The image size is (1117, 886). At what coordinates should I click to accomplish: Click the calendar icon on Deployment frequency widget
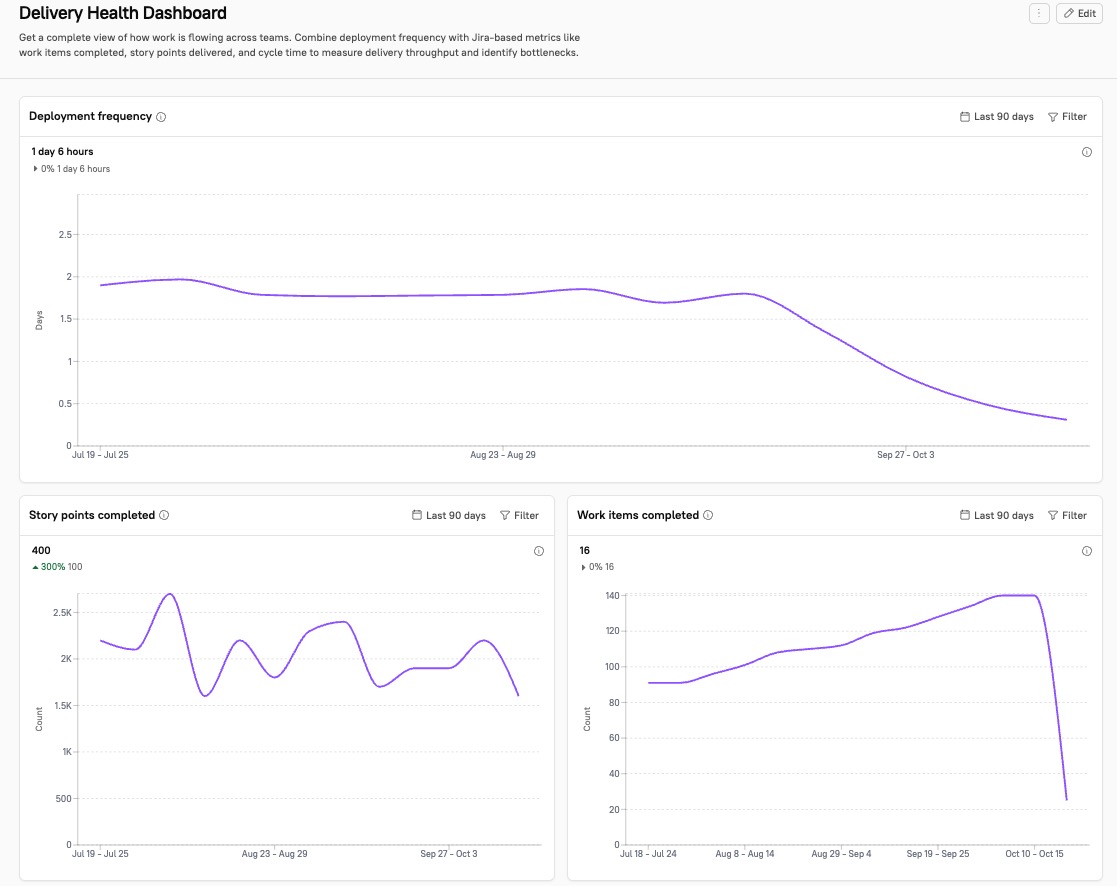tap(964, 116)
